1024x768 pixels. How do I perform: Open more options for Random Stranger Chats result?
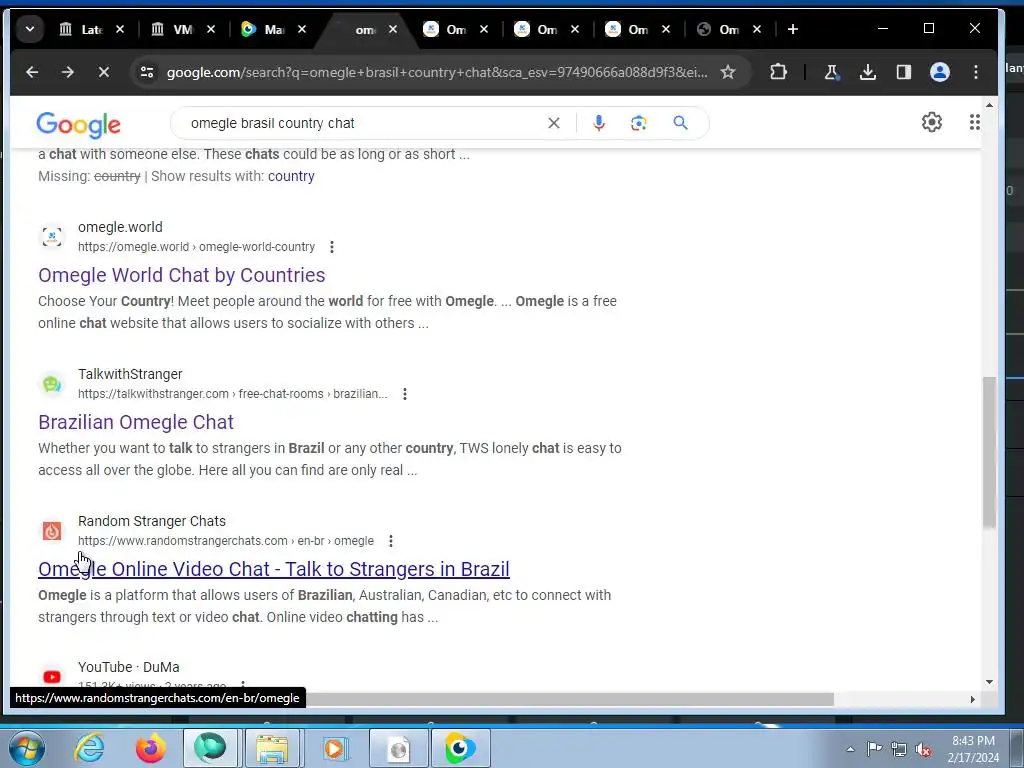391,541
